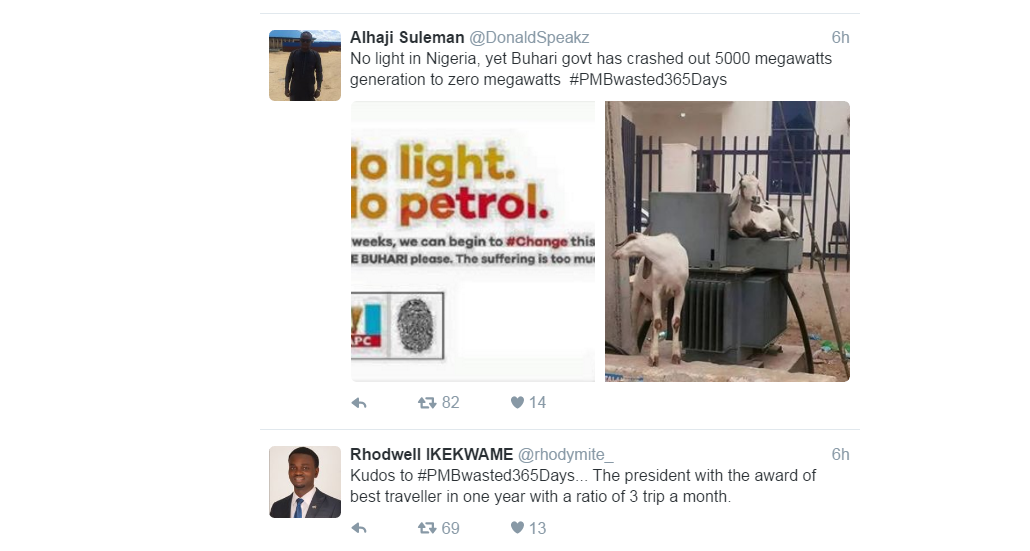Open #PMBwasted365Days hashtag in Rhodwell's tweet
This screenshot has width=1030, height=551.
(496, 475)
